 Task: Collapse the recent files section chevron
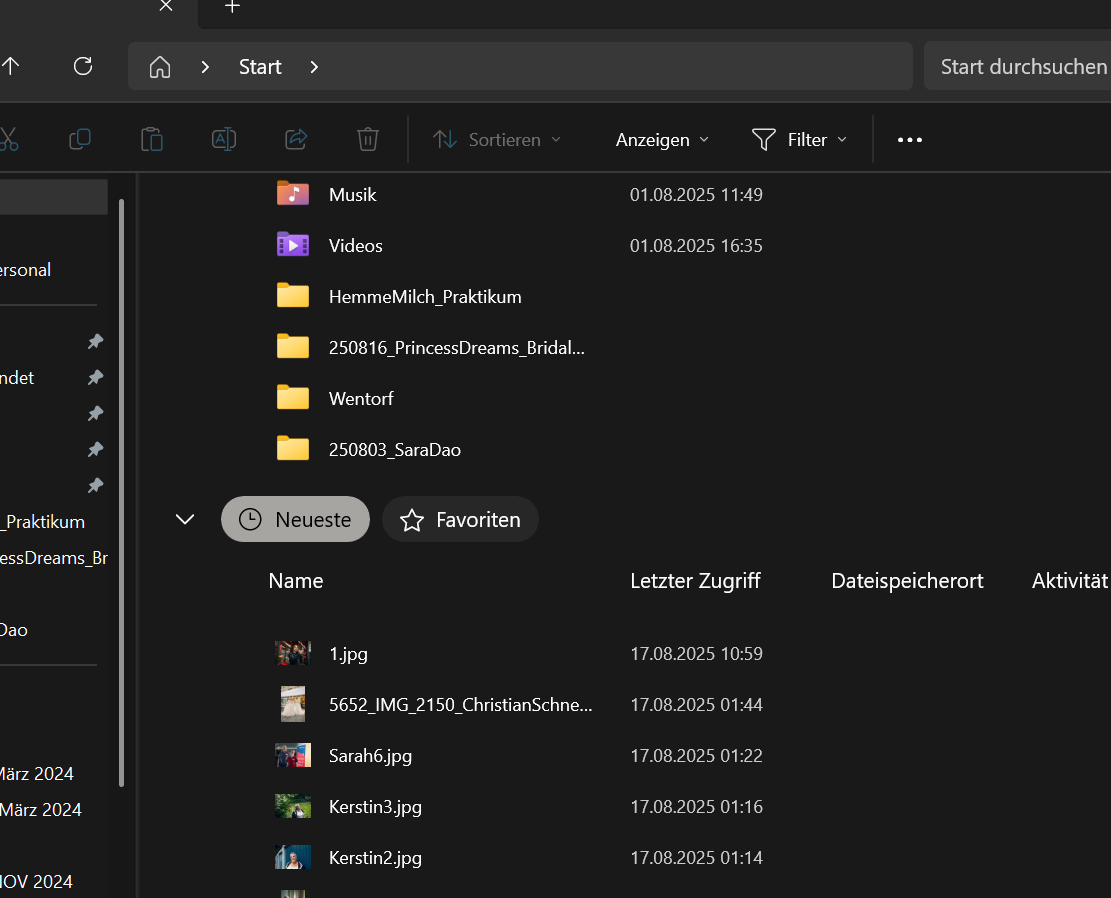[x=185, y=519]
